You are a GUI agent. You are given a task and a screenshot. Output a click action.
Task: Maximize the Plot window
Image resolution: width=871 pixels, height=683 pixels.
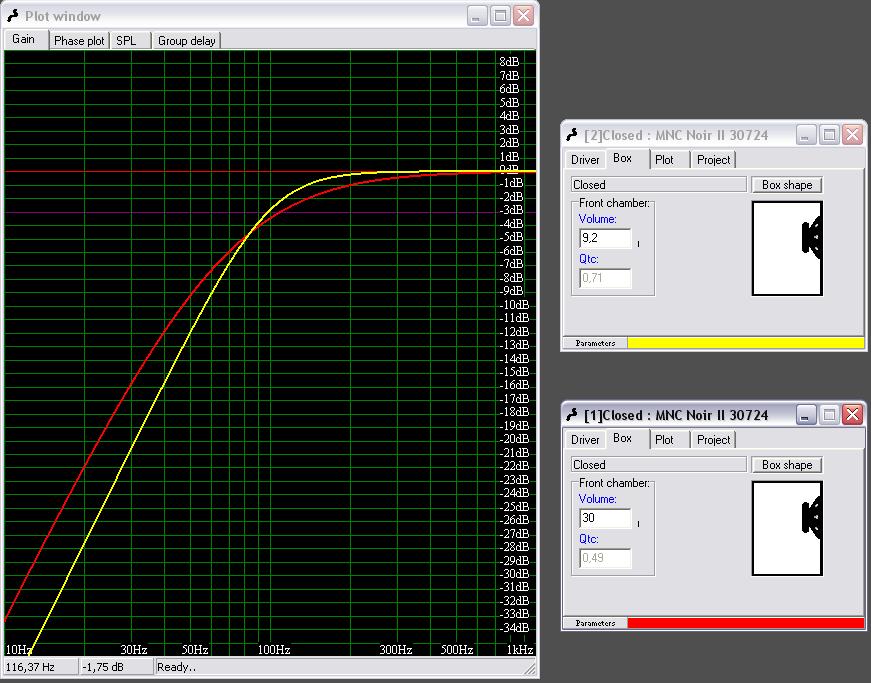point(500,16)
